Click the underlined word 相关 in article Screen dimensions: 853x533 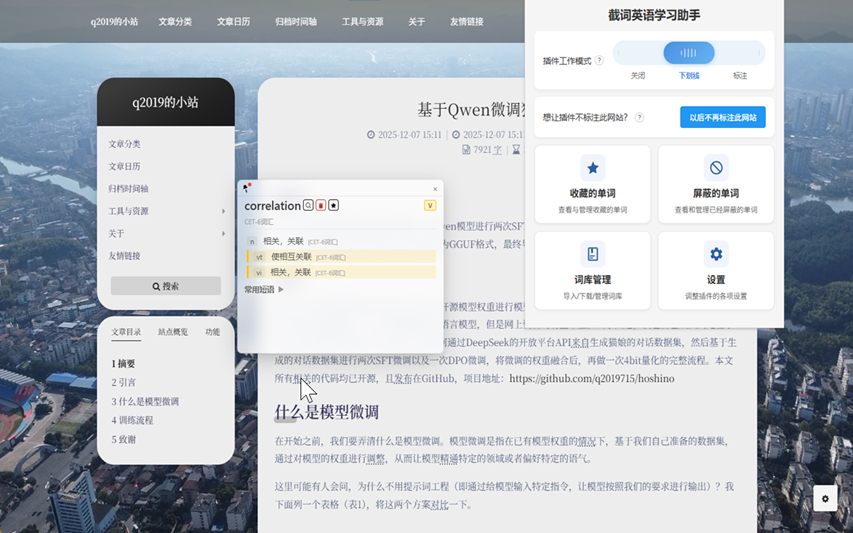pos(302,379)
